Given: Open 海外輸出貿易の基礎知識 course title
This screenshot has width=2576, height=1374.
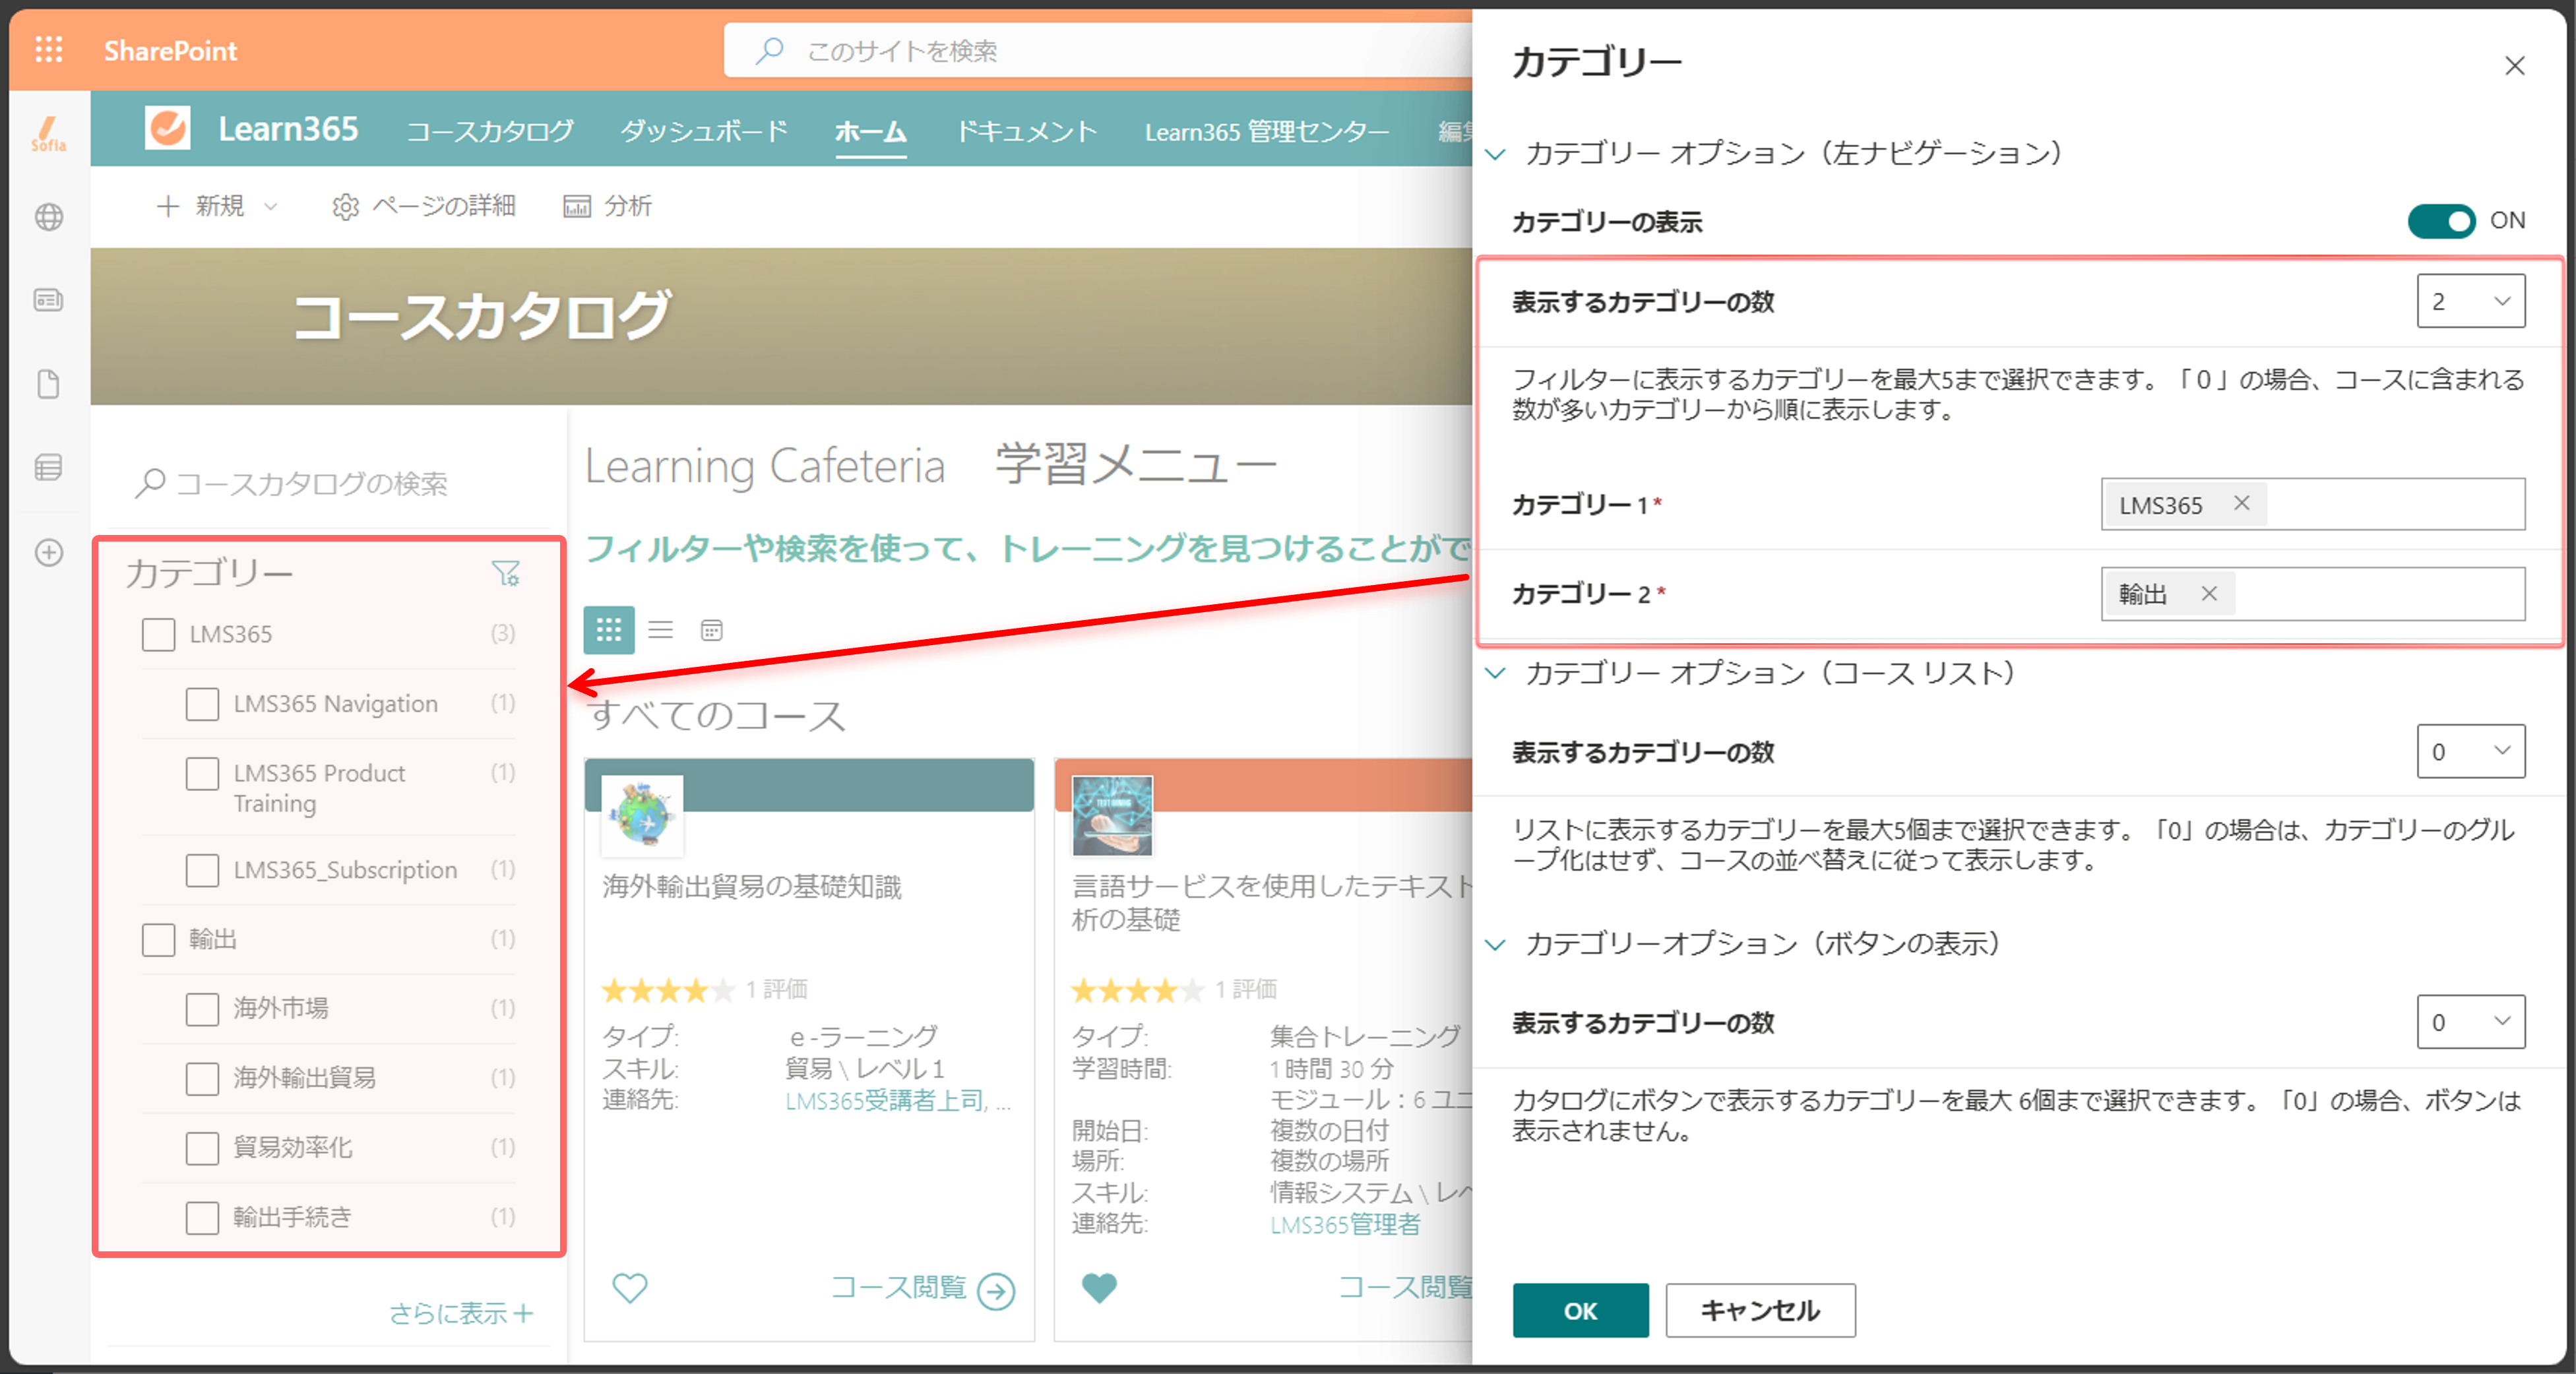Looking at the screenshot, I should 752,887.
